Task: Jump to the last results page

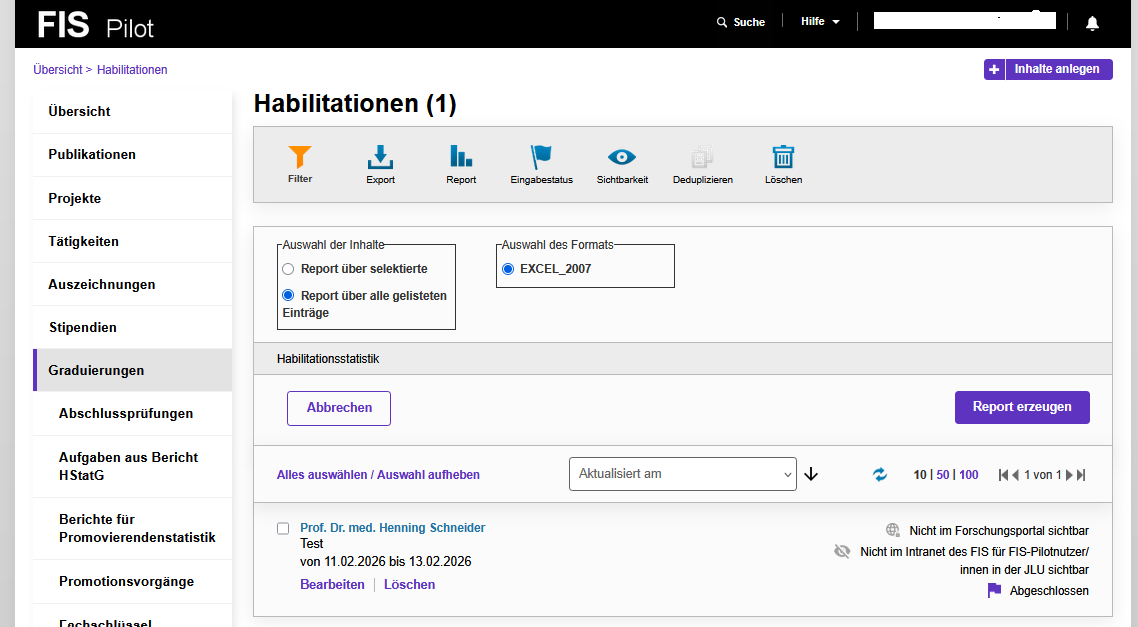Action: pos(1081,475)
